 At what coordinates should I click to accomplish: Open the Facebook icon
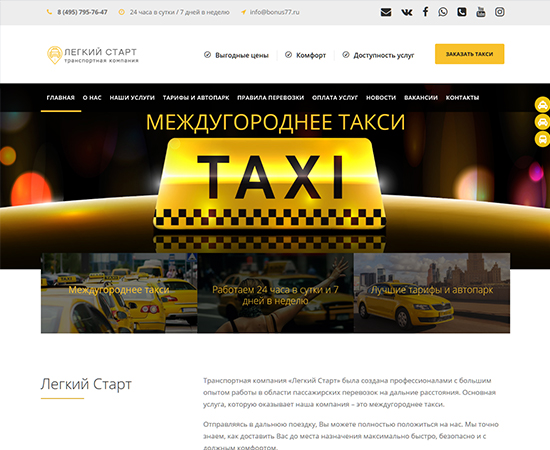pos(425,12)
